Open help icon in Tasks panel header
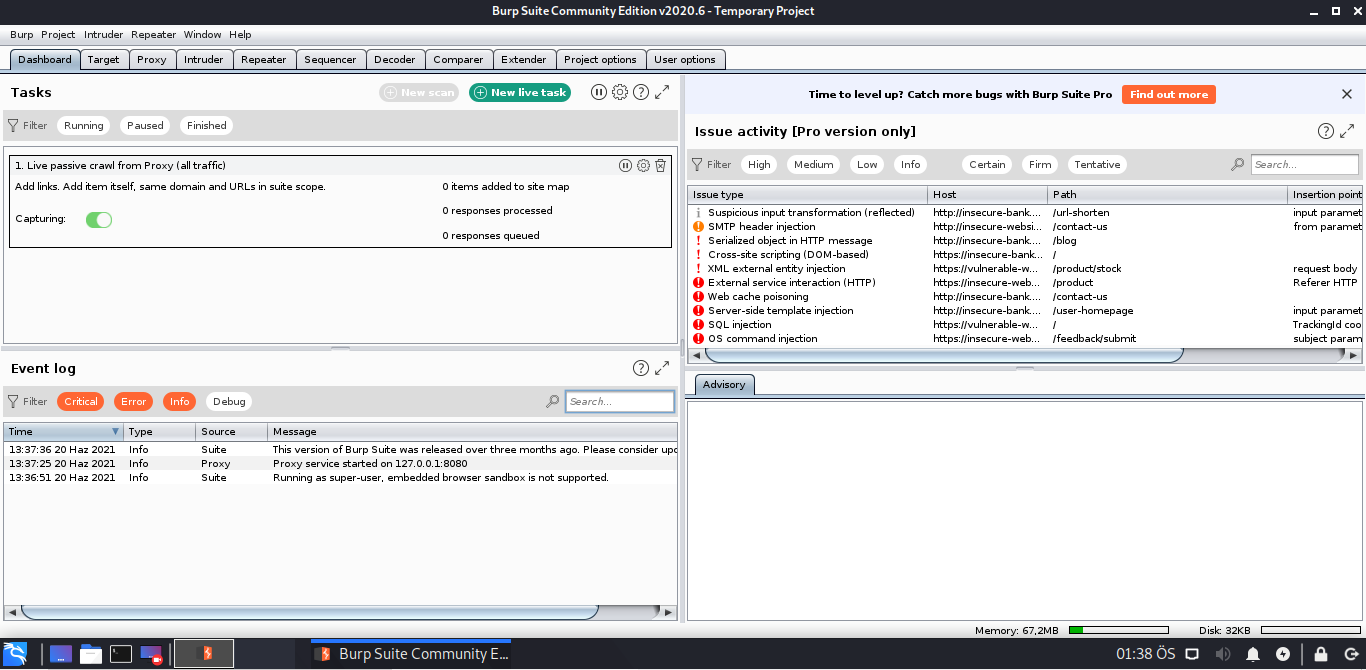Screen dimensions: 1366x670 [x=641, y=92]
